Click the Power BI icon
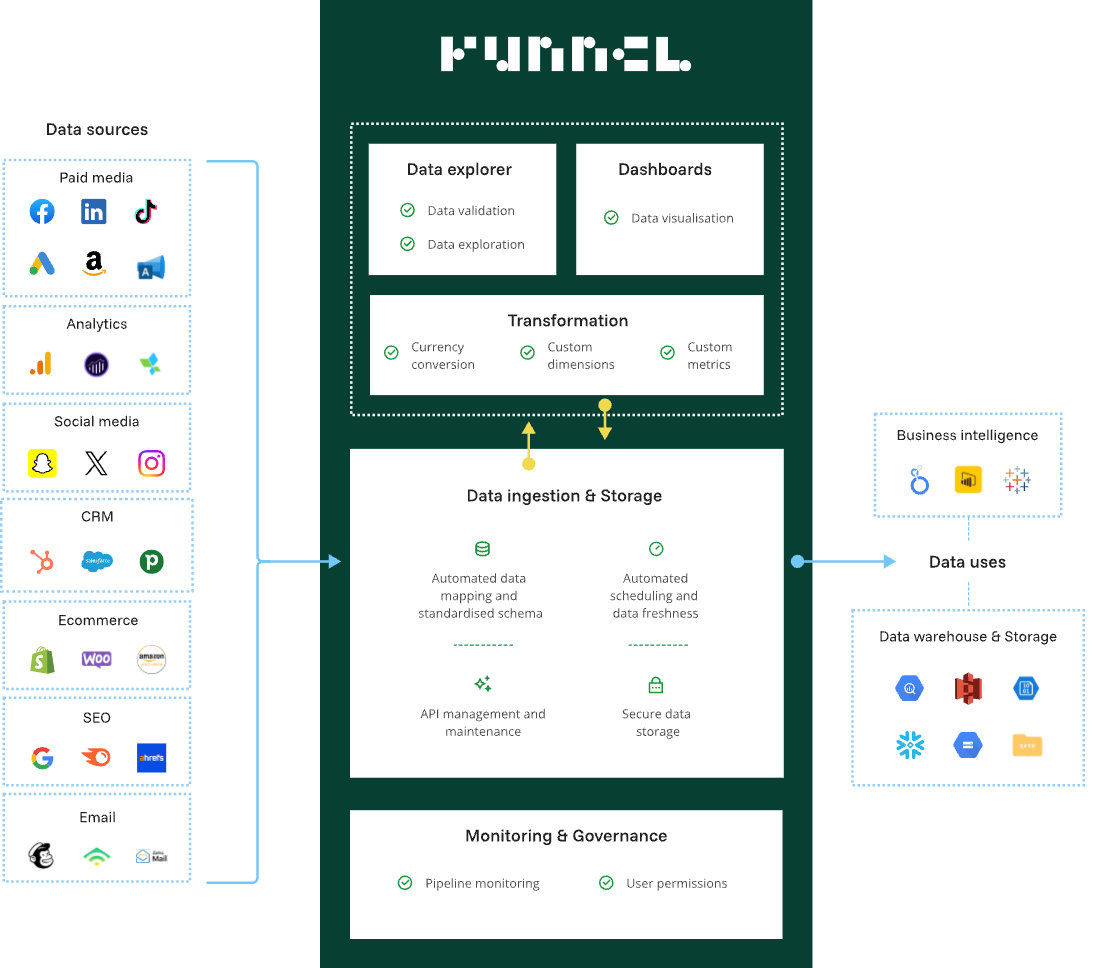1094x968 pixels. click(x=968, y=481)
